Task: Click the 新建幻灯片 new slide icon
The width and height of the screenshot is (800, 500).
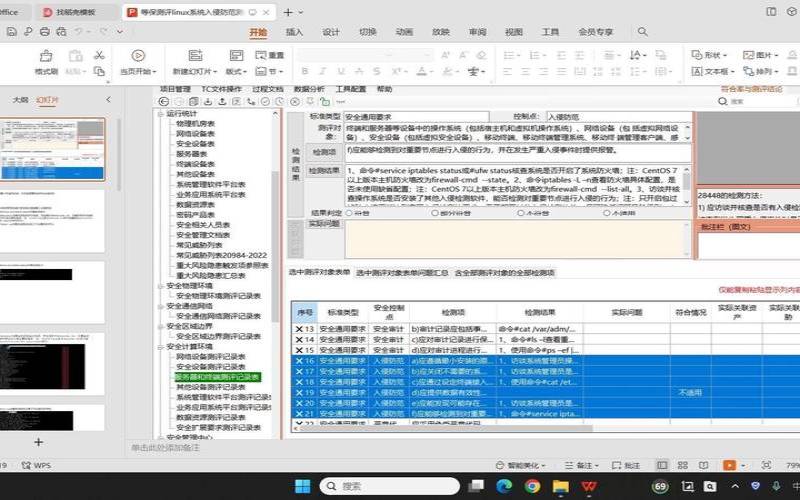Action: (195, 55)
